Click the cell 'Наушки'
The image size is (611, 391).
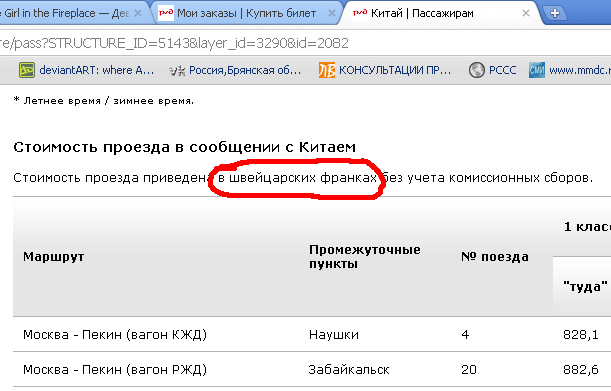point(334,334)
